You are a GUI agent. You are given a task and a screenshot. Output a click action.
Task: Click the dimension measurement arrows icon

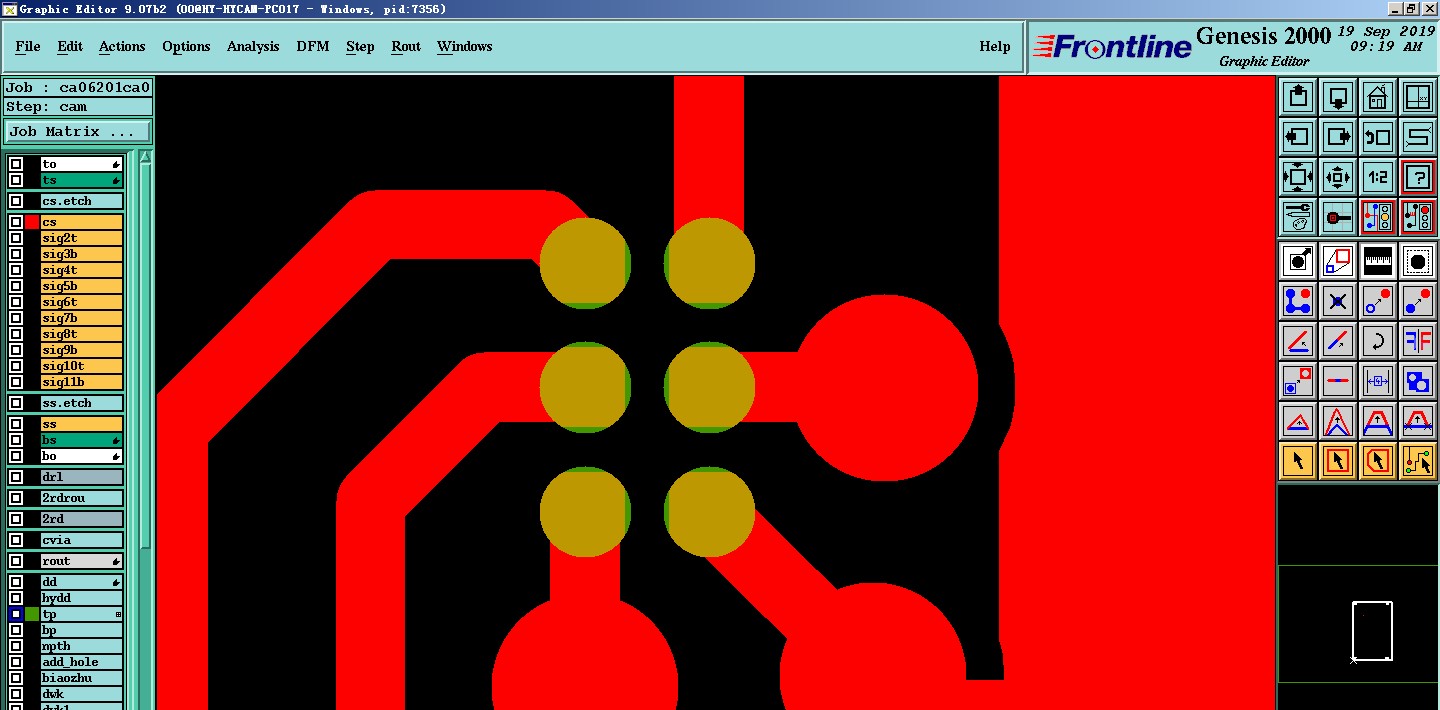pos(1378,381)
